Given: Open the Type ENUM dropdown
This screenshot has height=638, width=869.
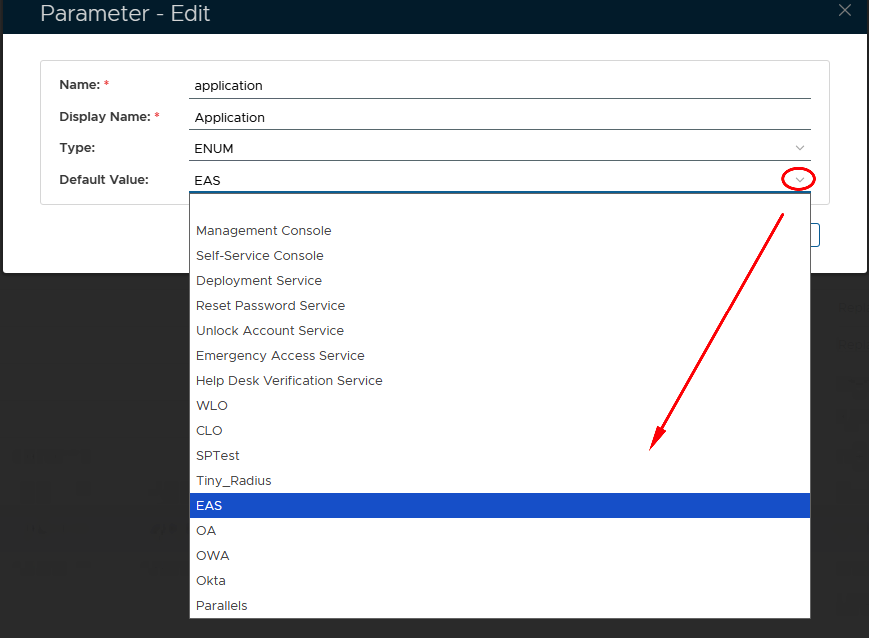Looking at the screenshot, I should 799,148.
